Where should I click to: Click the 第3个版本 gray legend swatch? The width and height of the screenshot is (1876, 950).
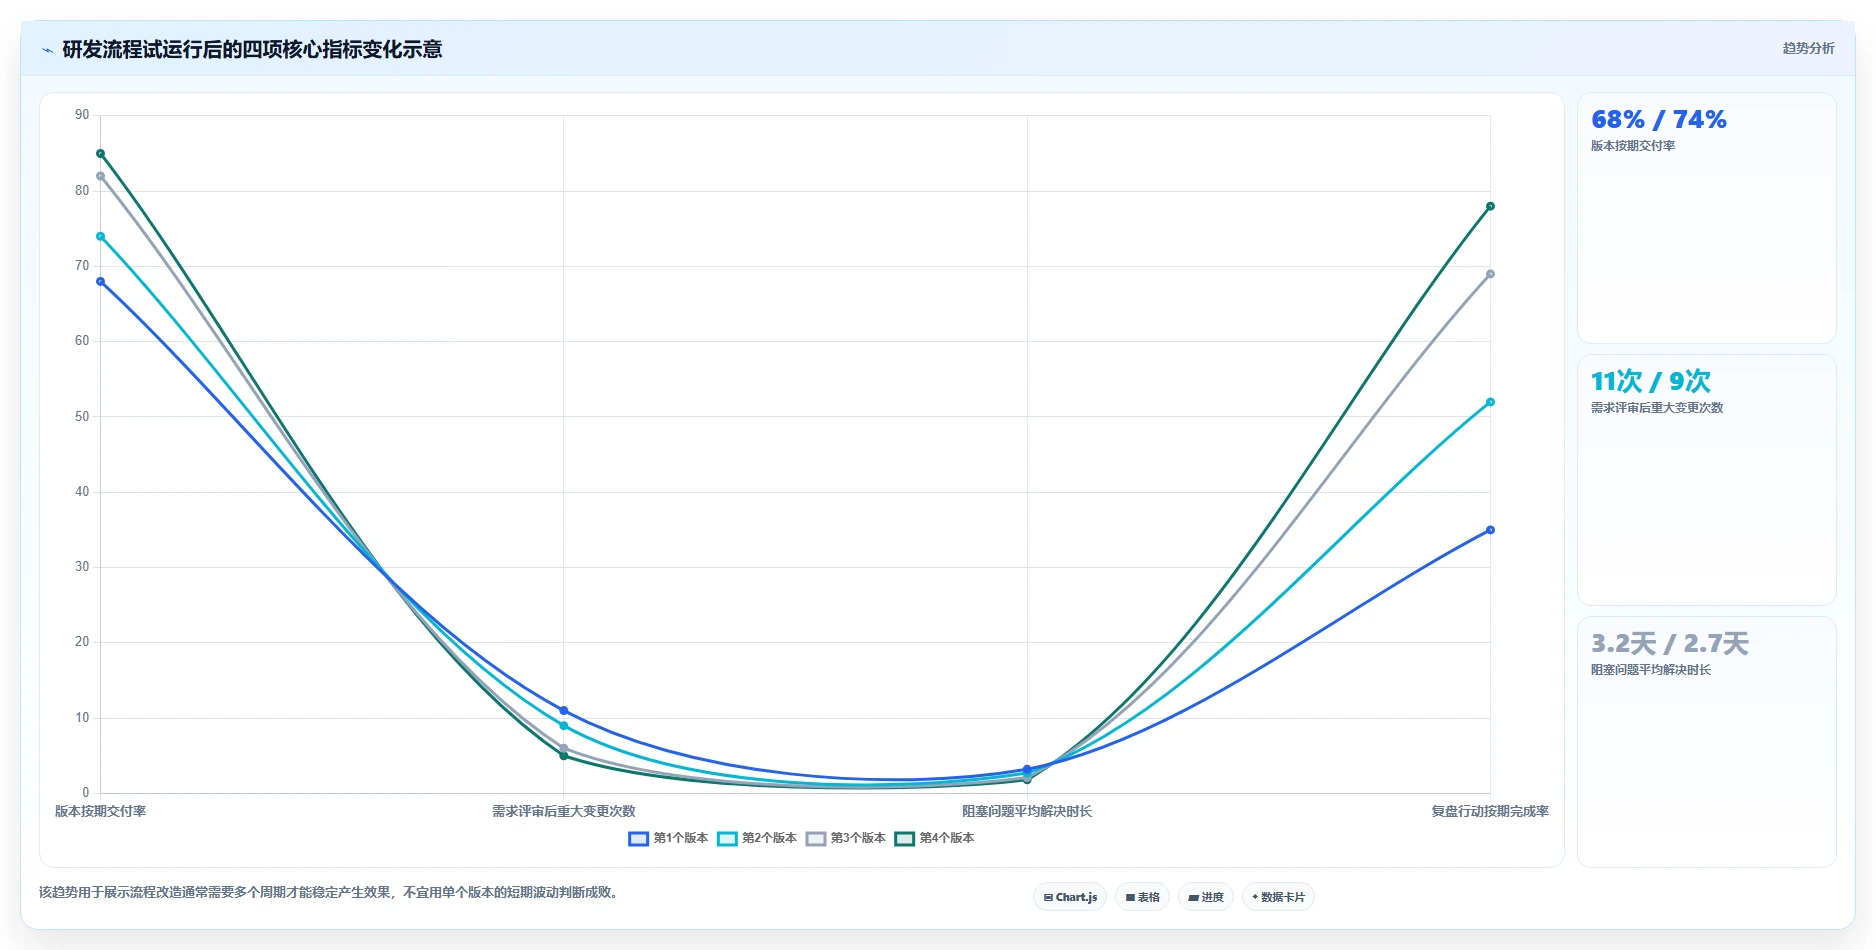[816, 839]
